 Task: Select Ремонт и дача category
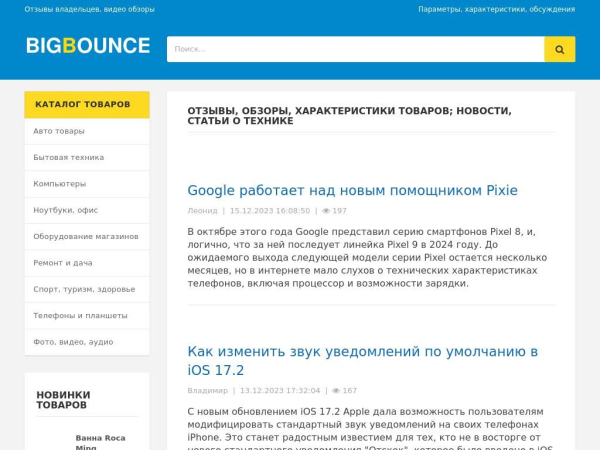tap(65, 263)
